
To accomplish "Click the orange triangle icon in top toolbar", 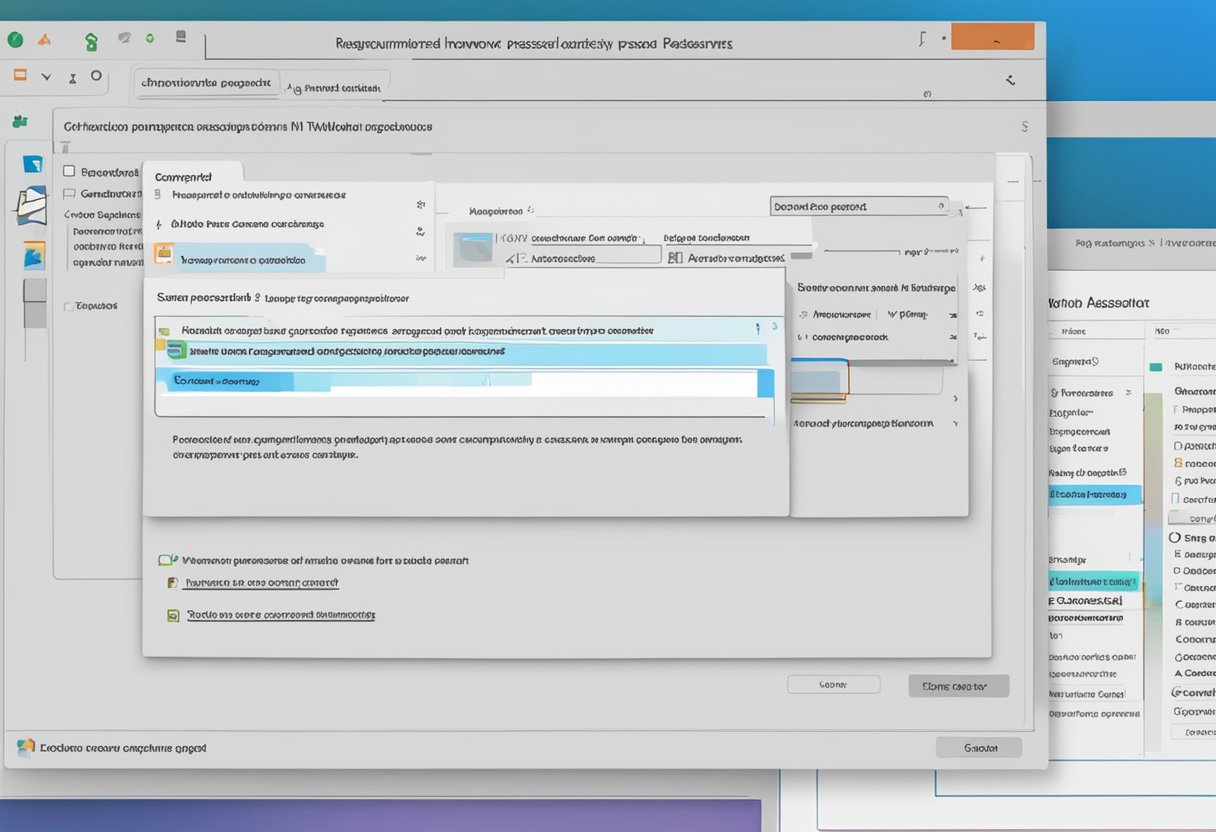I will point(44,40).
